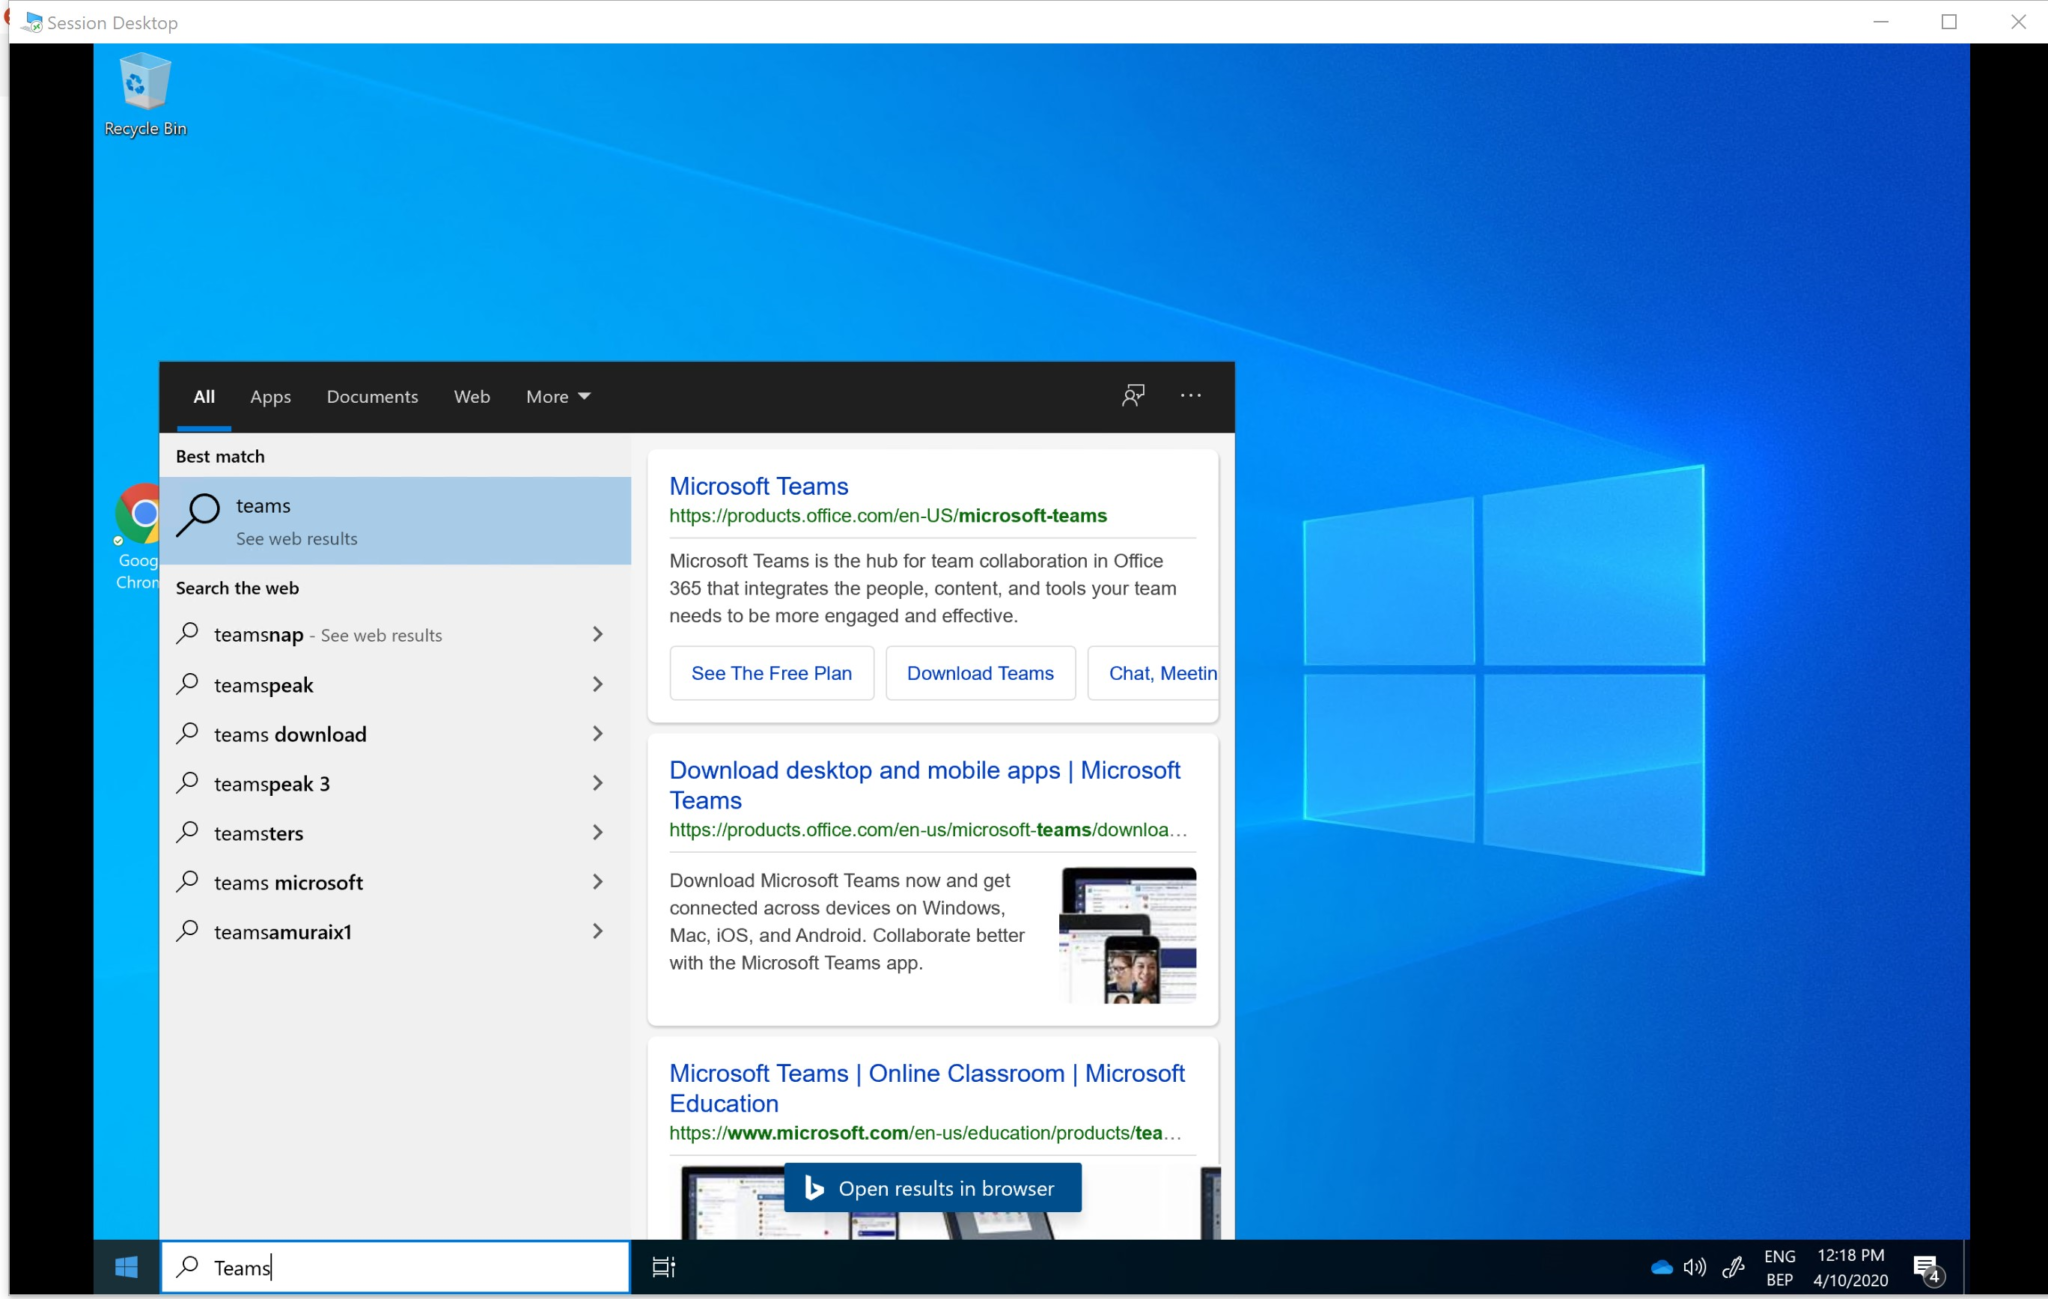2048x1299 pixels.
Task: Open the Windows Ink Workspace icon
Action: tap(1733, 1267)
